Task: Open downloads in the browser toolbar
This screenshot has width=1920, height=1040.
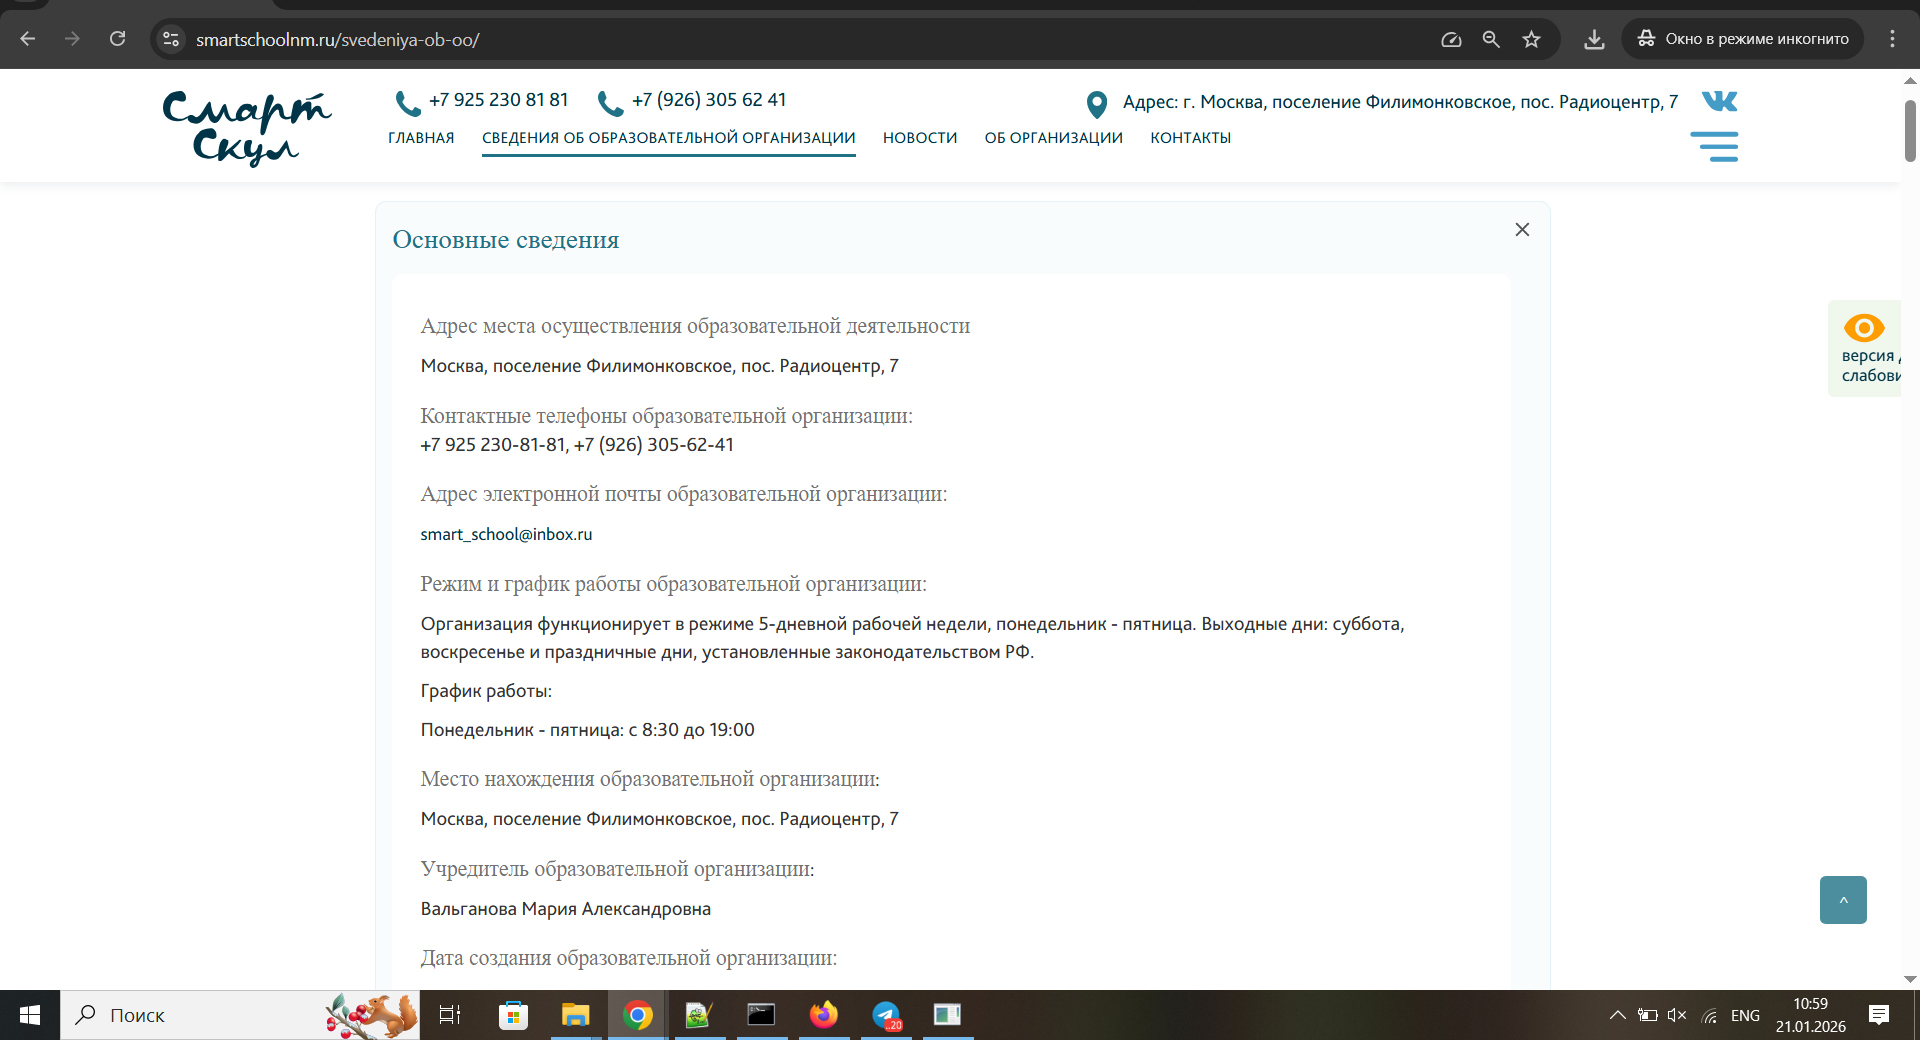Action: point(1594,38)
